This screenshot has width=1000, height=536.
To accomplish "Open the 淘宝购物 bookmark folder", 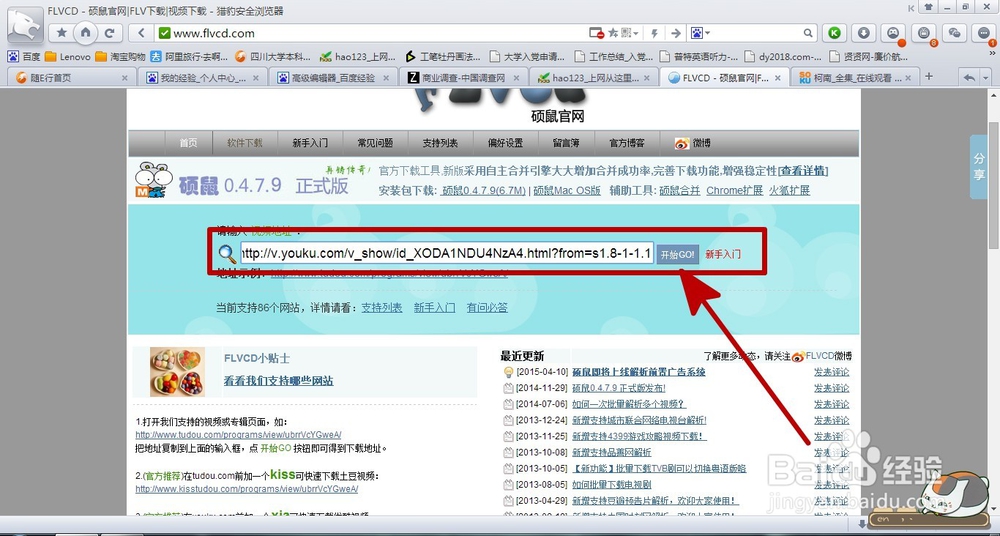I will 120,56.
